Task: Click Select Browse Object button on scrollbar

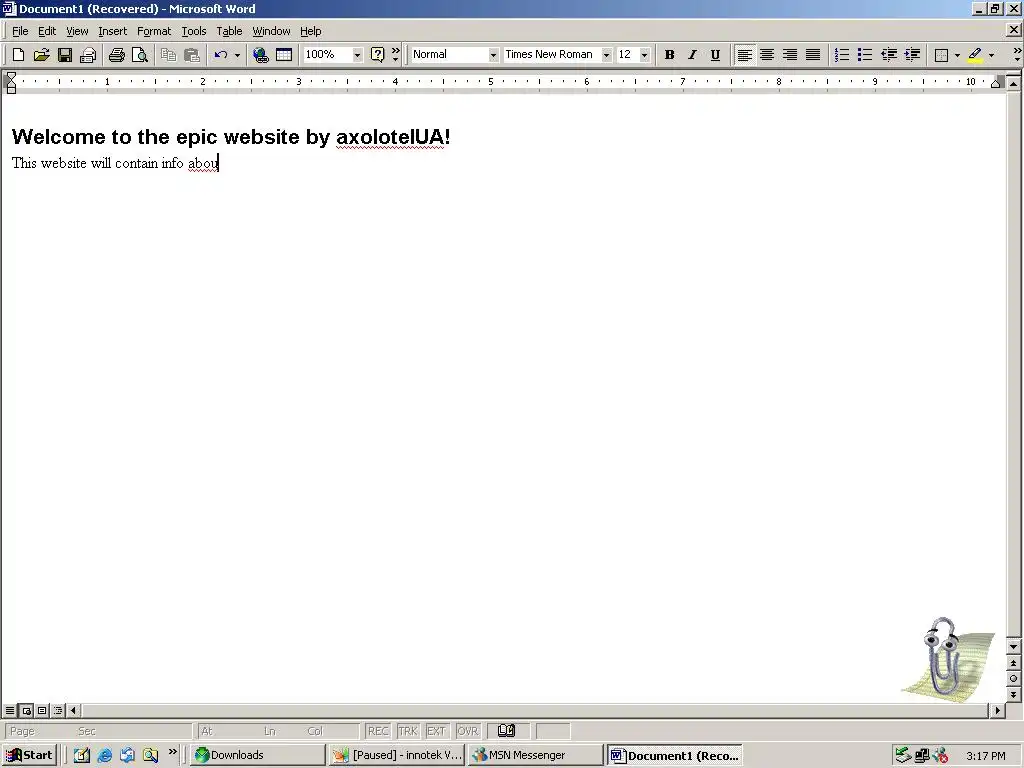Action: coord(1013,679)
